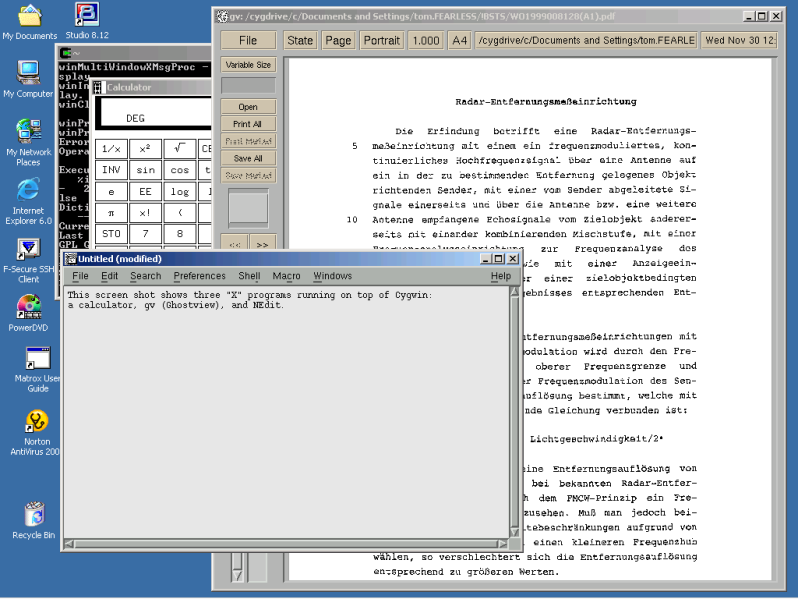
Task: Open the Search menu in NEdit
Action: (x=146, y=276)
